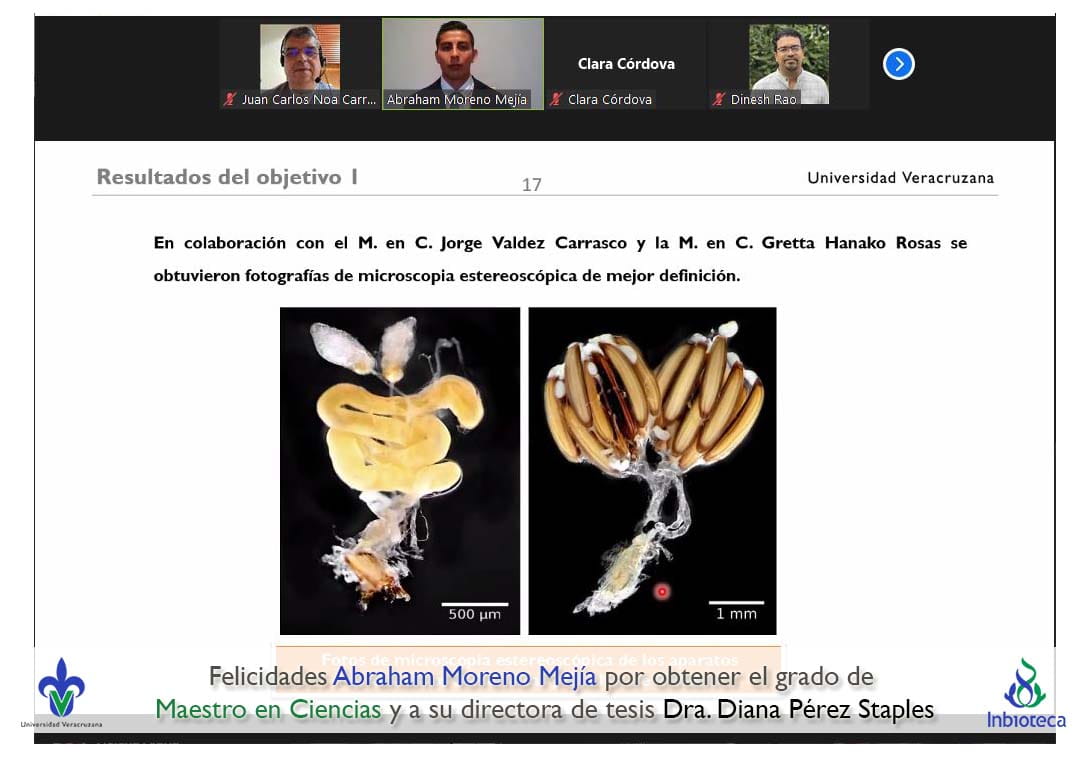Click the Universidad Veracruzana logo at bottom left
The width and height of the screenshot is (1090, 760).
click(x=61, y=691)
